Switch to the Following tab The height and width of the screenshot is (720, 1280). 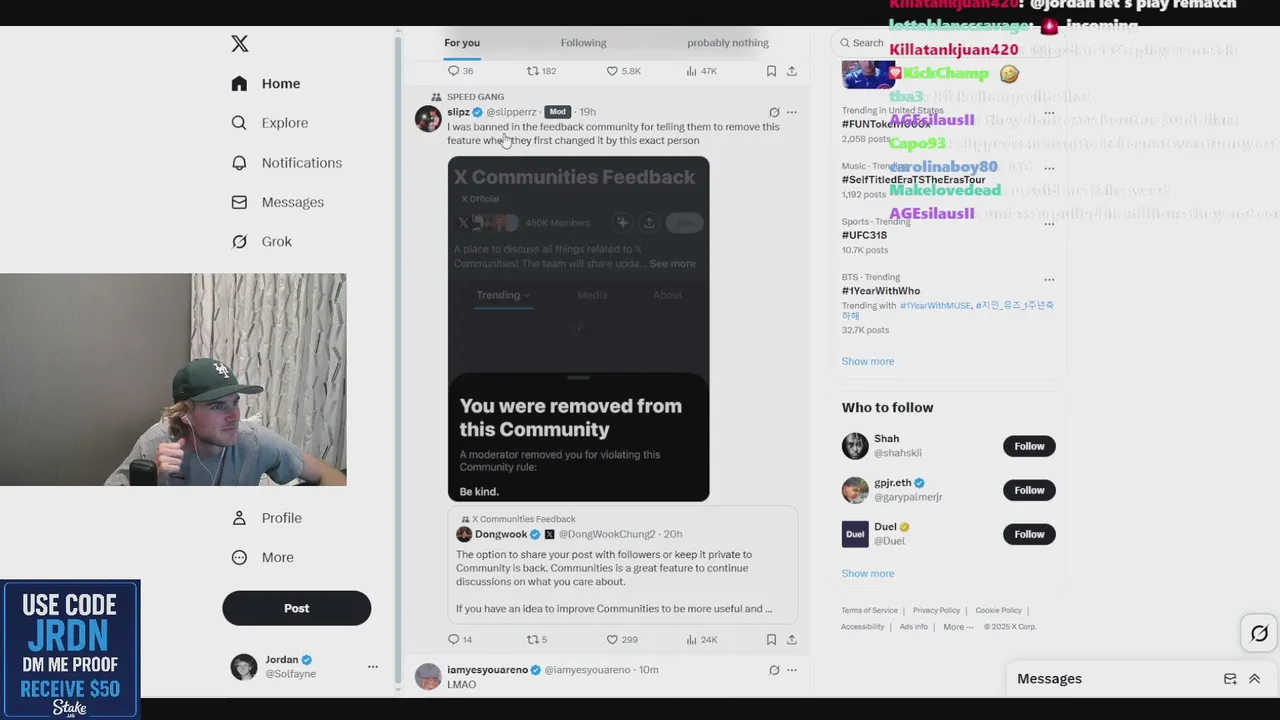pyautogui.click(x=583, y=43)
